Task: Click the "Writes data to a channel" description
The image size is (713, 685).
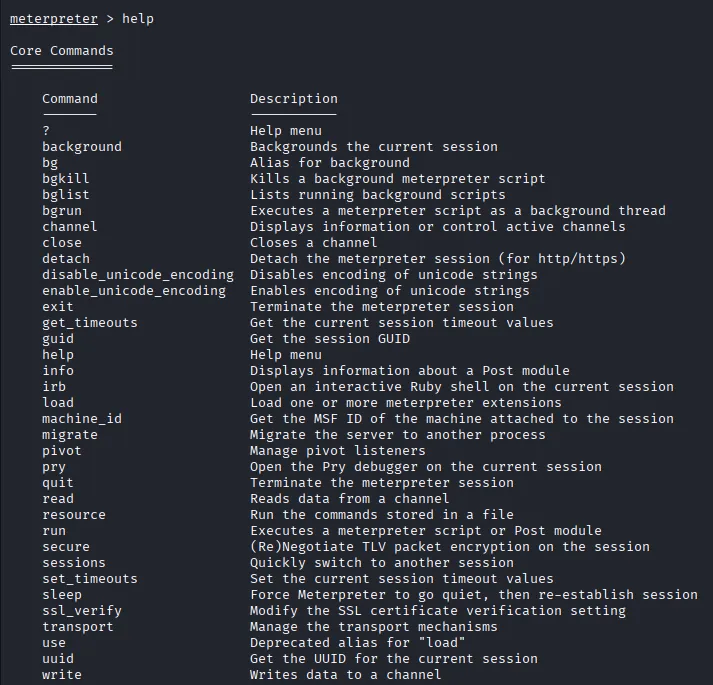Action: click(x=346, y=675)
